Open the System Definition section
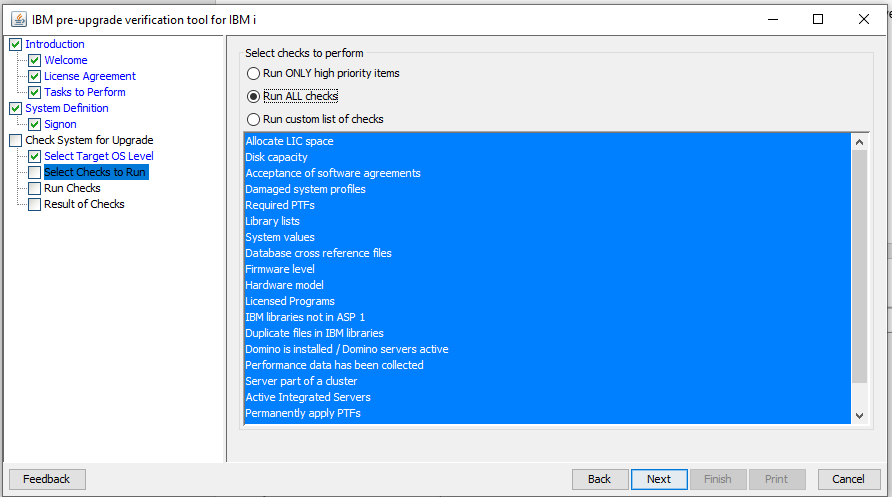This screenshot has width=892, height=497. [66, 108]
